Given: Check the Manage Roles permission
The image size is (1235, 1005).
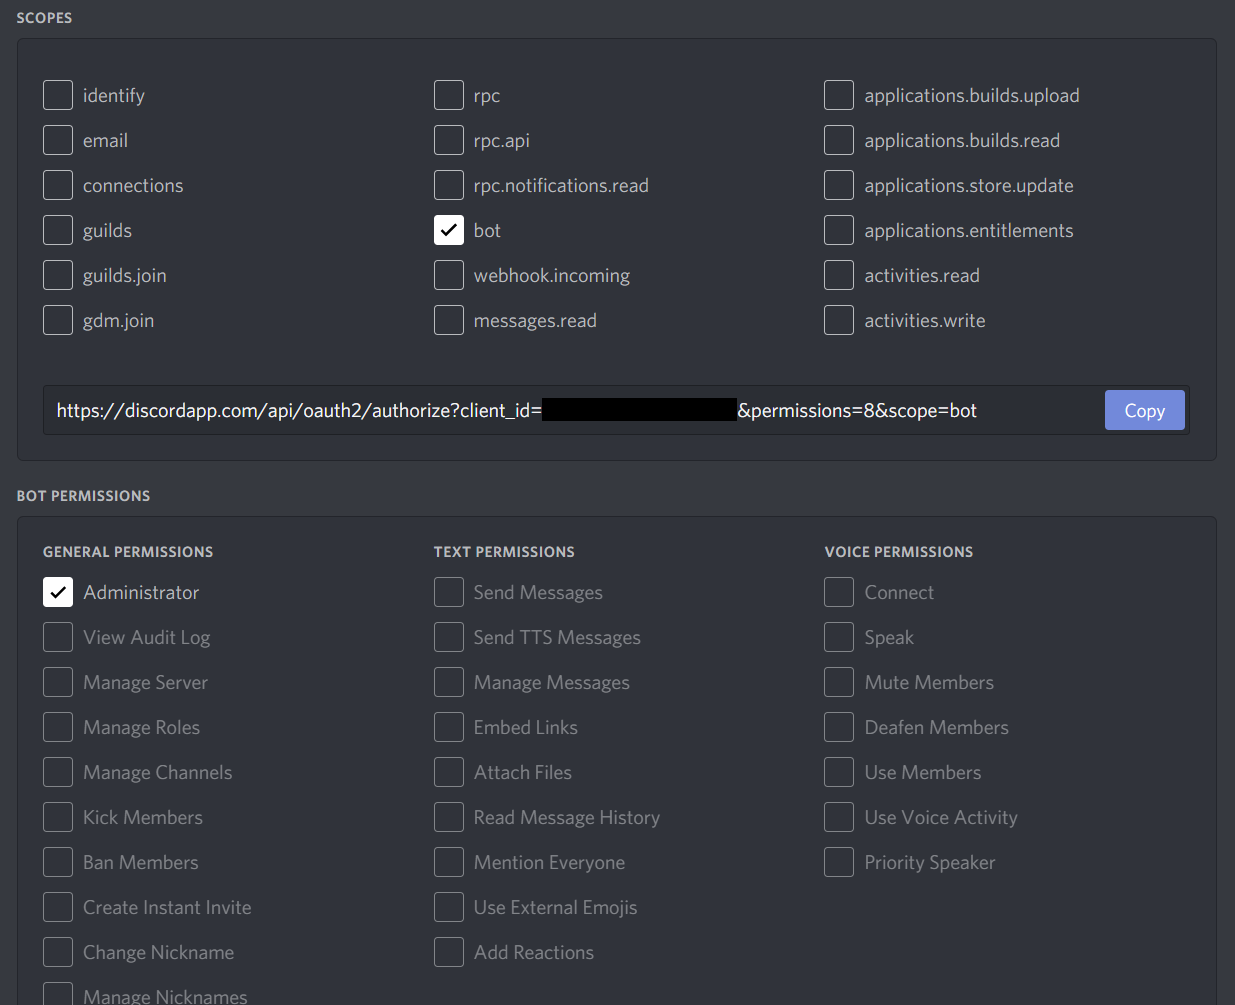Looking at the screenshot, I should 58,727.
